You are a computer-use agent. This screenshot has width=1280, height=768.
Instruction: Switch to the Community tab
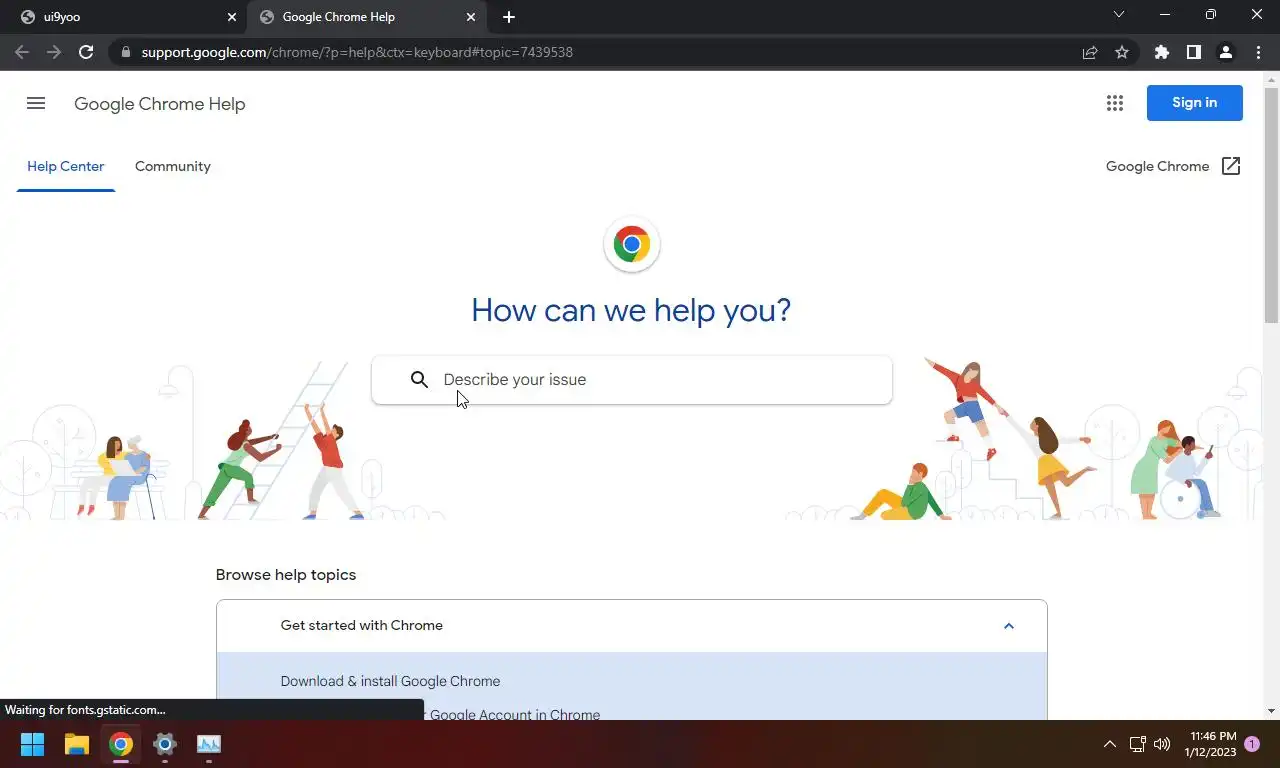(x=173, y=167)
